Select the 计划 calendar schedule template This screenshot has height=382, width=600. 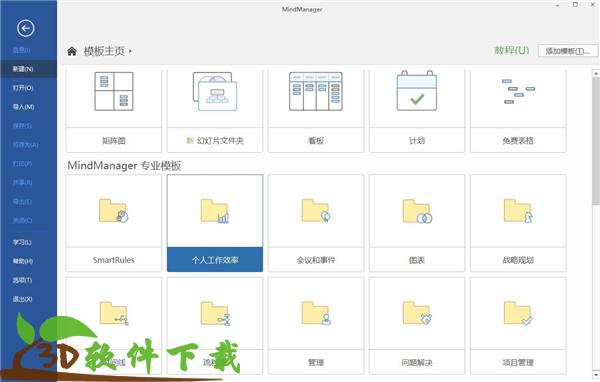pos(417,111)
